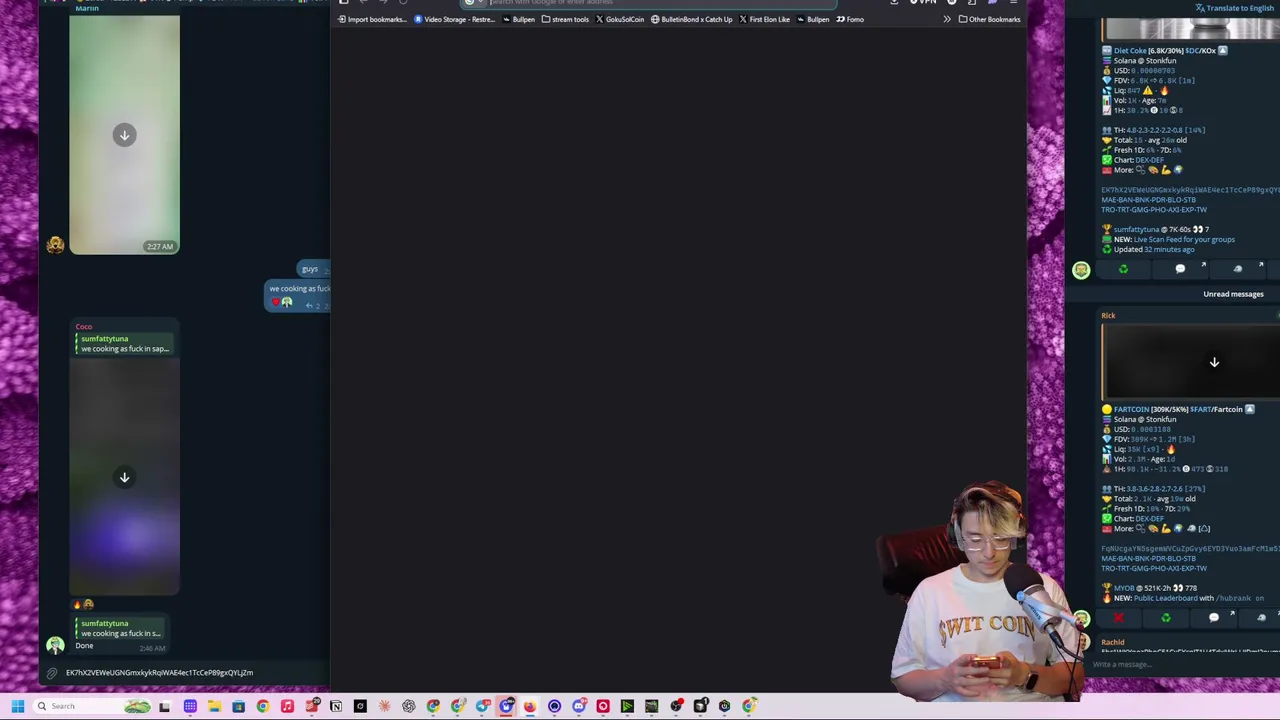Download the media in Rick's message
The height and width of the screenshot is (720, 1280).
click(x=1214, y=362)
